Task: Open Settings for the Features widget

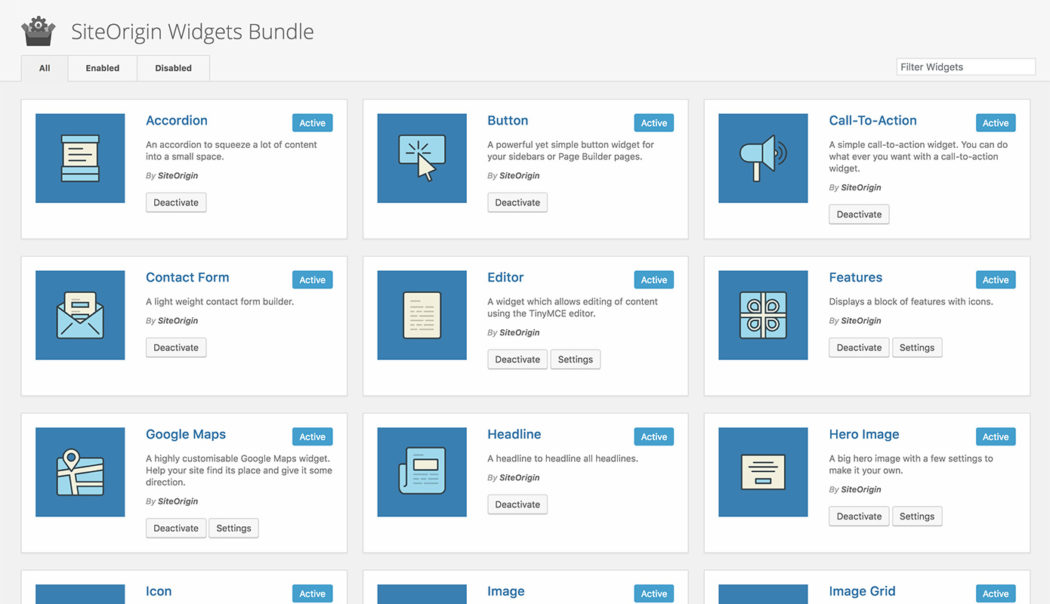Action: click(x=917, y=347)
